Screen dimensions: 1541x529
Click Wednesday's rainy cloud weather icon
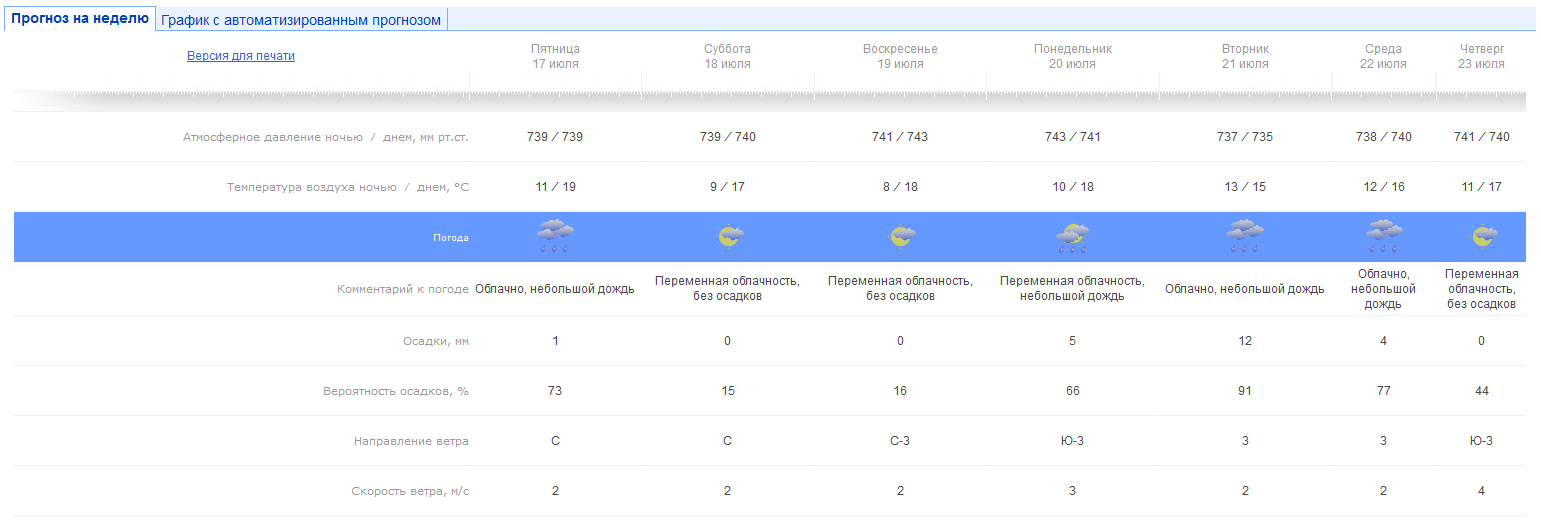pos(1383,236)
